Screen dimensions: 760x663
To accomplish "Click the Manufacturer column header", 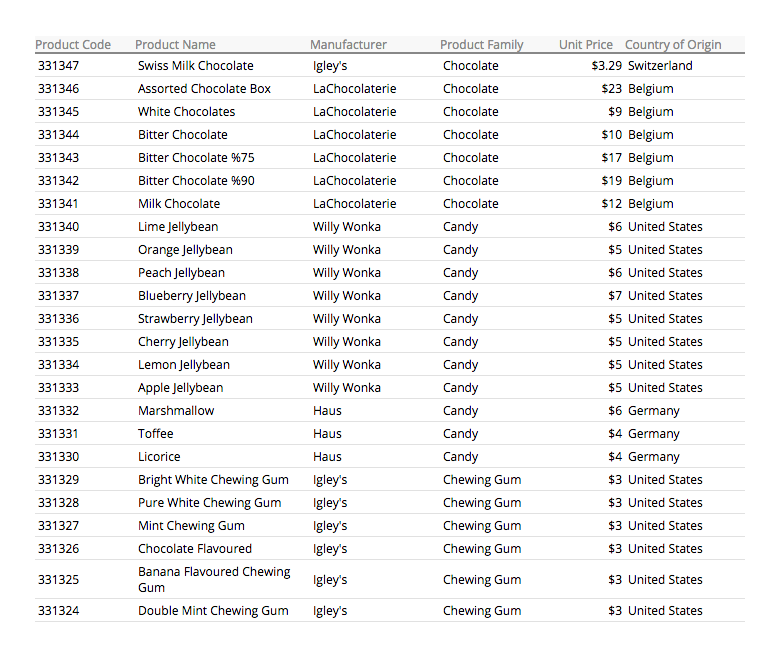I will (348, 45).
